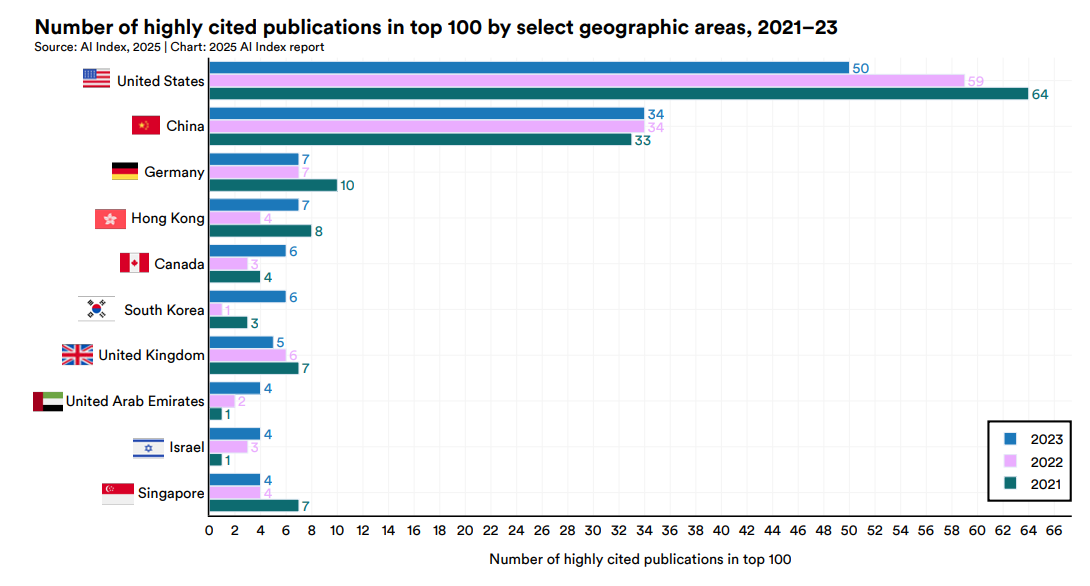The width and height of the screenshot is (1090, 586).
Task: Click the chart title text
Action: click(x=436, y=27)
